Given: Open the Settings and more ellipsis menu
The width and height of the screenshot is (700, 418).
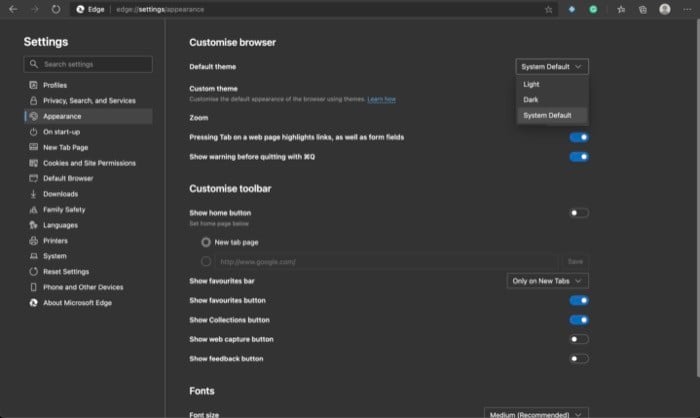Looking at the screenshot, I should (x=687, y=9).
